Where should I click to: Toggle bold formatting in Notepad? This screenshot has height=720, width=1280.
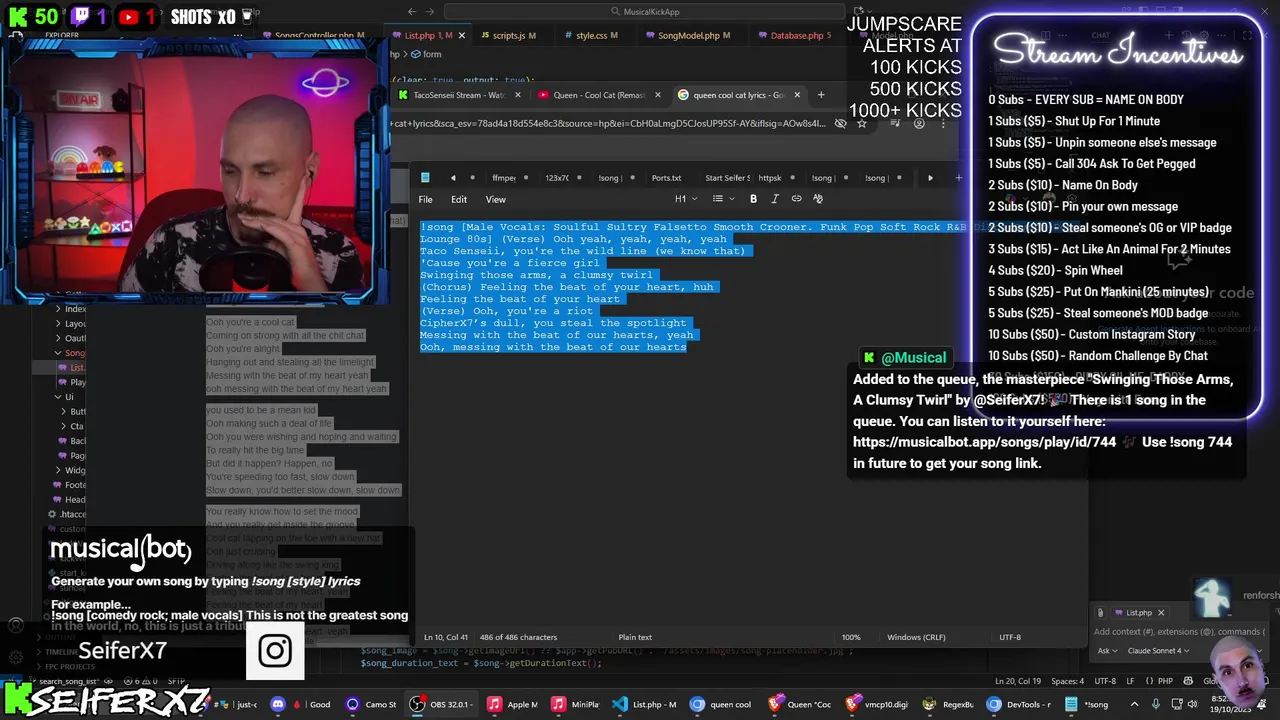[x=753, y=199]
